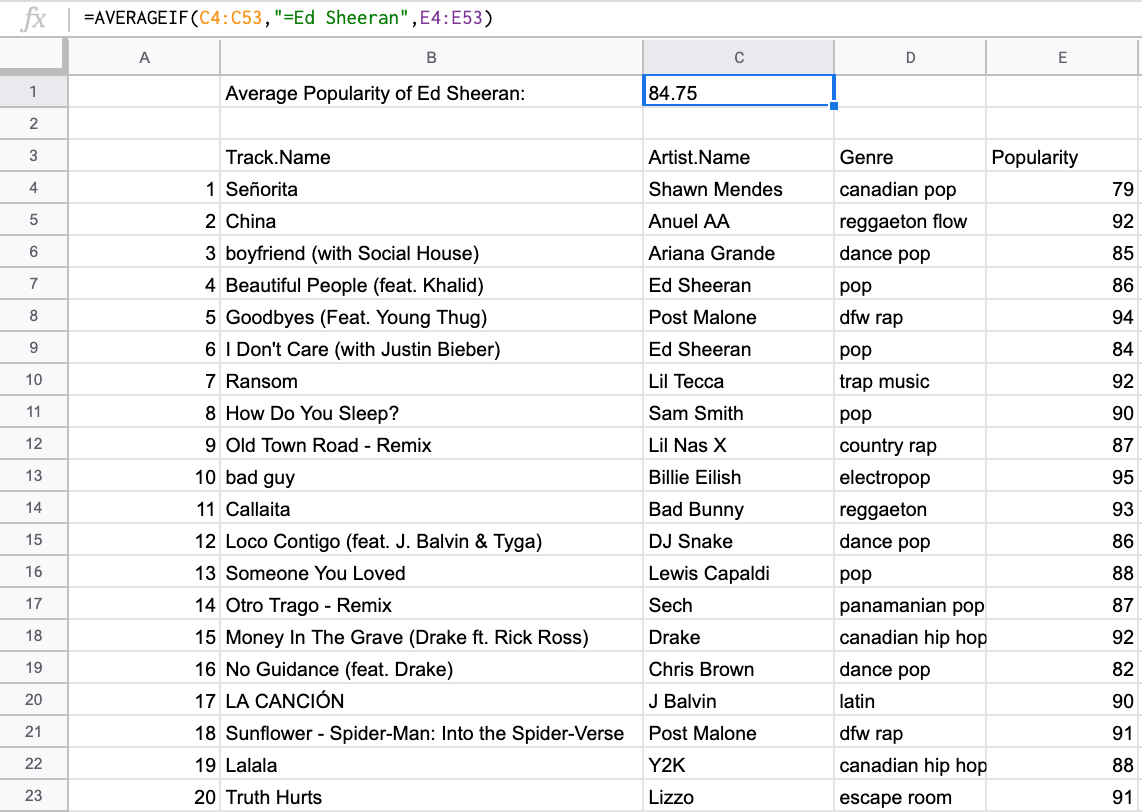Click the Billie Eilish cell
The height and width of the screenshot is (812, 1142).
(x=739, y=476)
